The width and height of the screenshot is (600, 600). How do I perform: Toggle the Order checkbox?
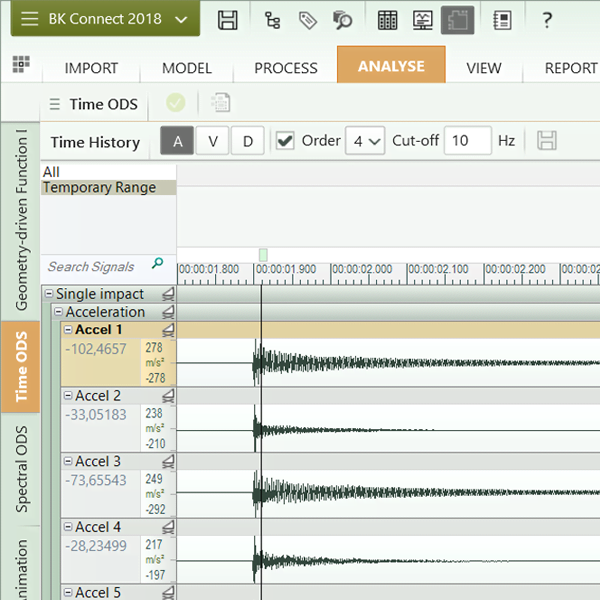286,141
